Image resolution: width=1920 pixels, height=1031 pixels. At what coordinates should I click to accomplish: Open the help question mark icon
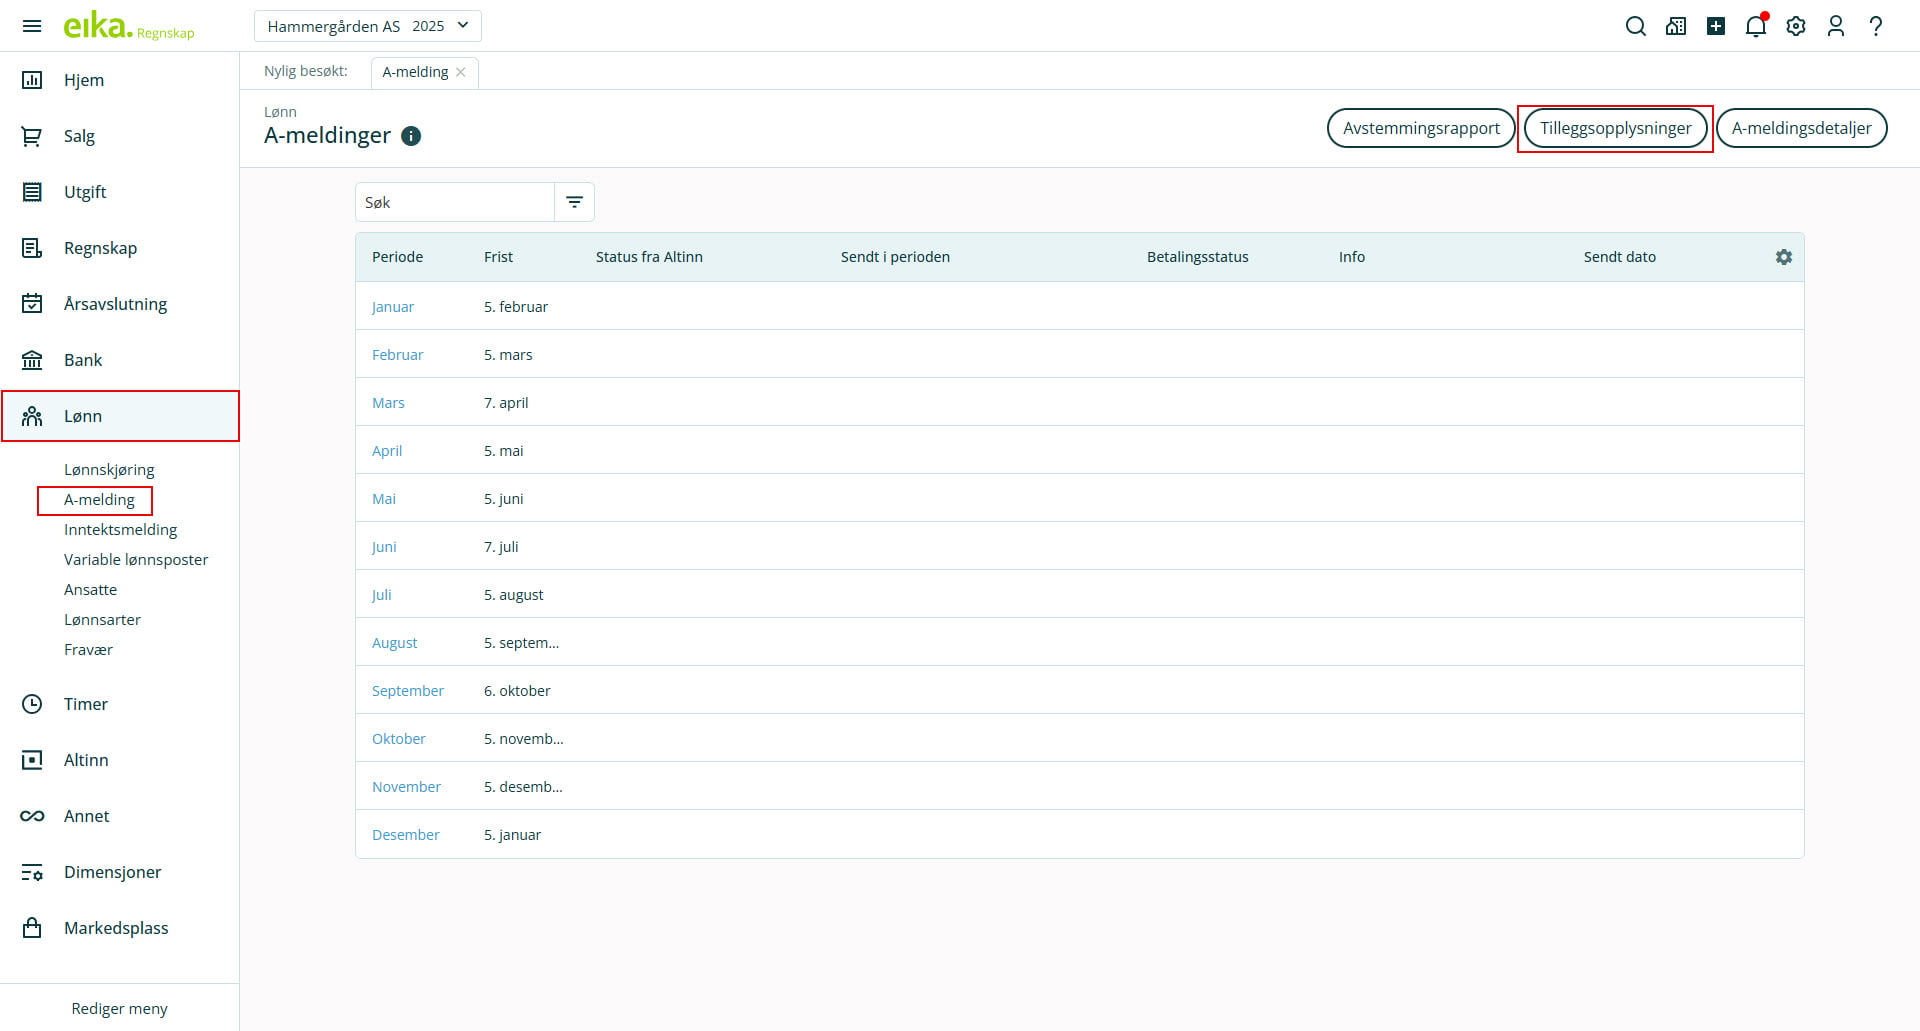[1875, 27]
